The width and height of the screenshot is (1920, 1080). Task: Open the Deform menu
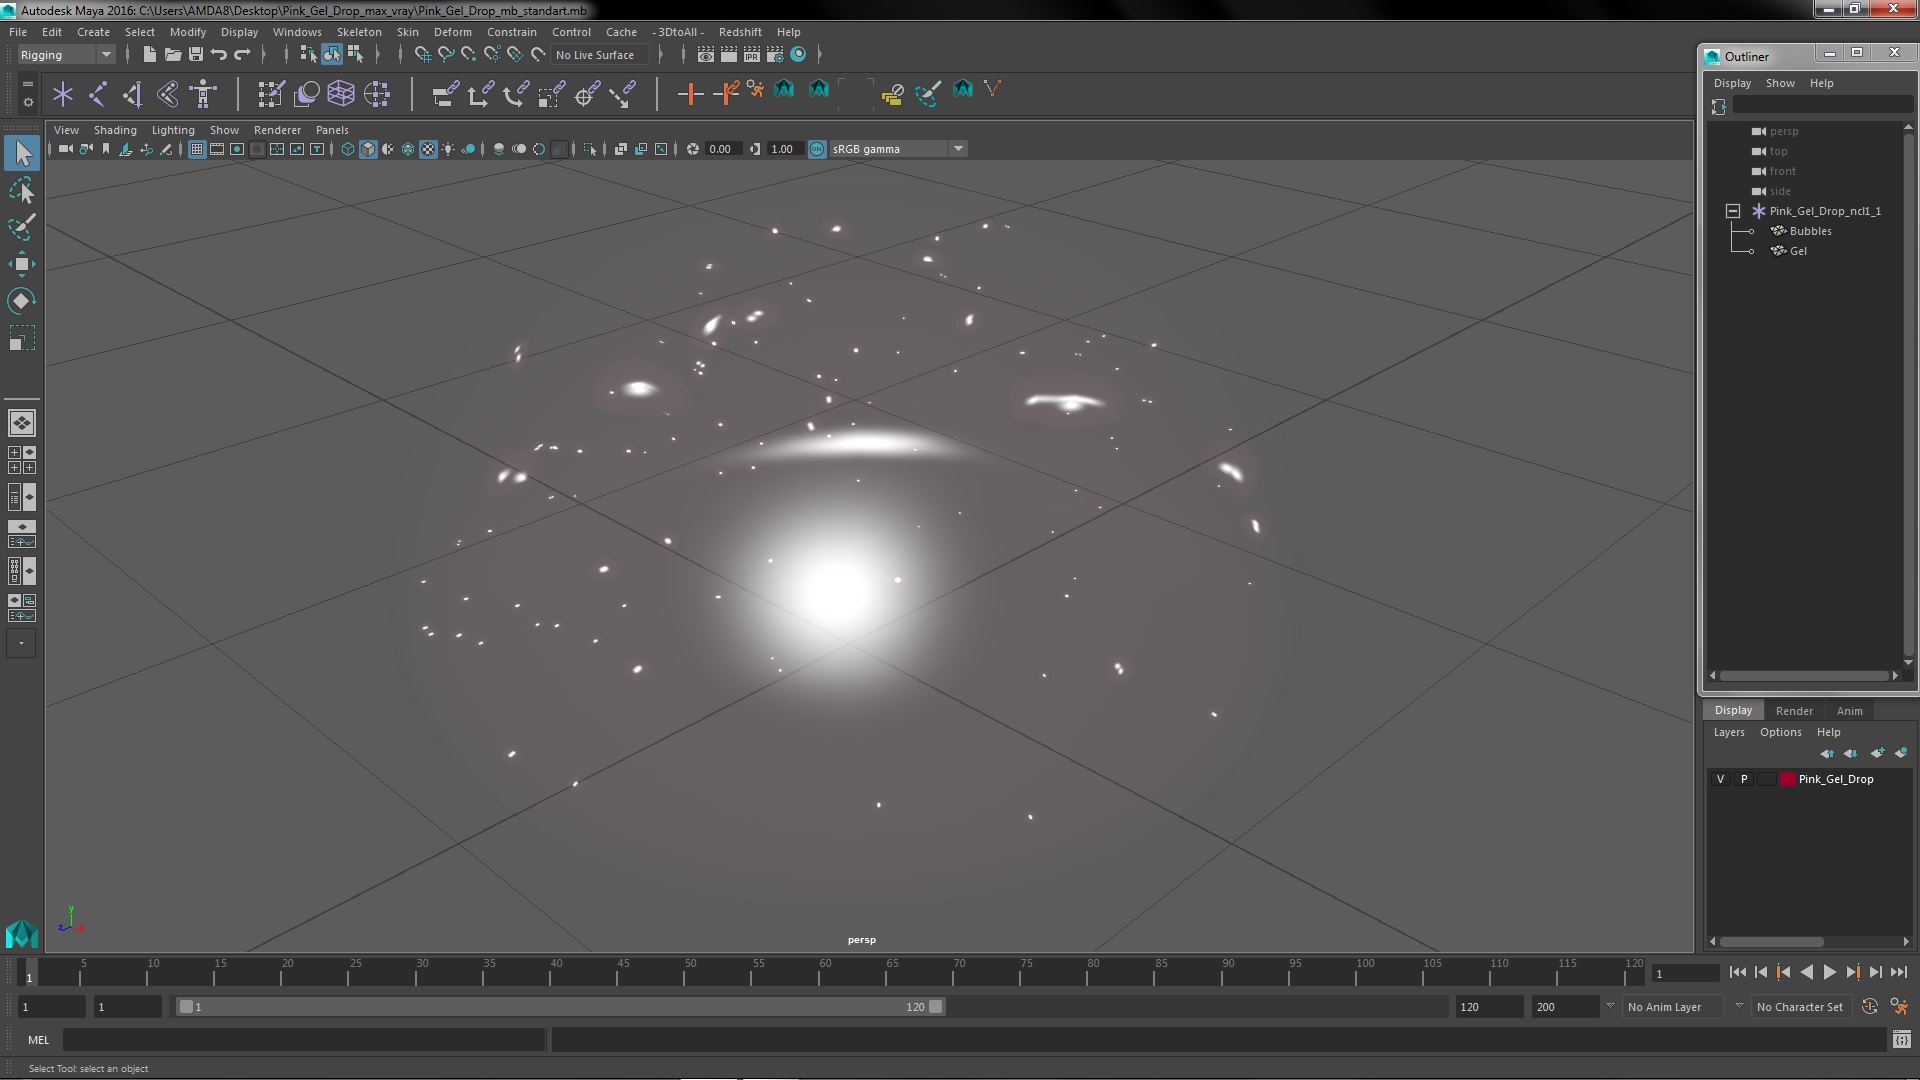[x=452, y=32]
